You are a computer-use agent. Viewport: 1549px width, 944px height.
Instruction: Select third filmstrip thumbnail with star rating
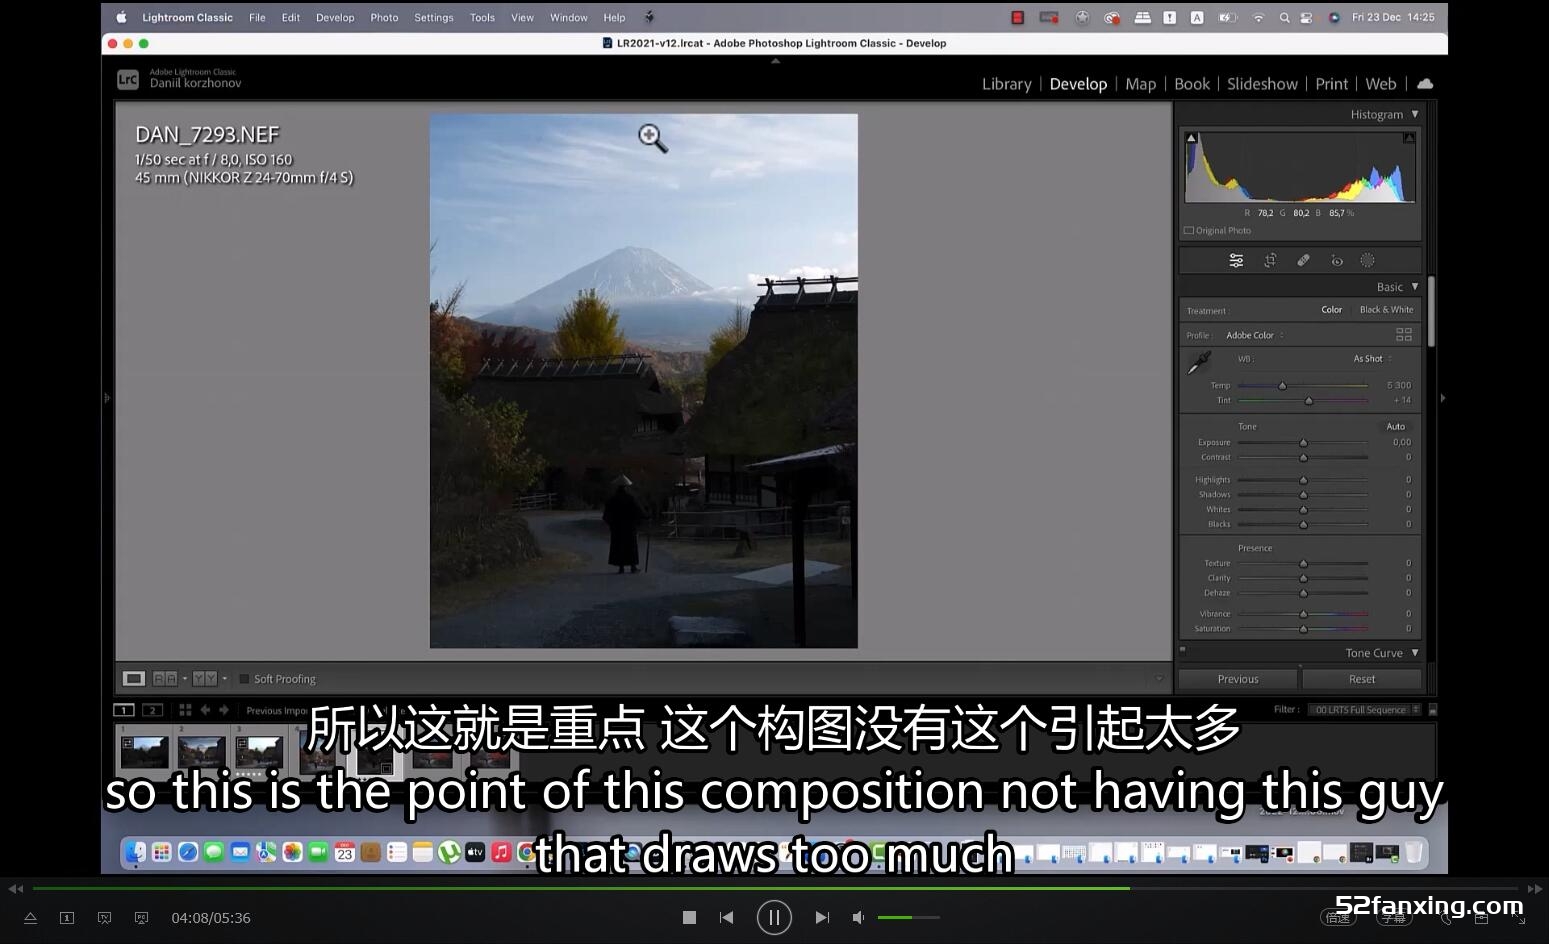tap(259, 753)
